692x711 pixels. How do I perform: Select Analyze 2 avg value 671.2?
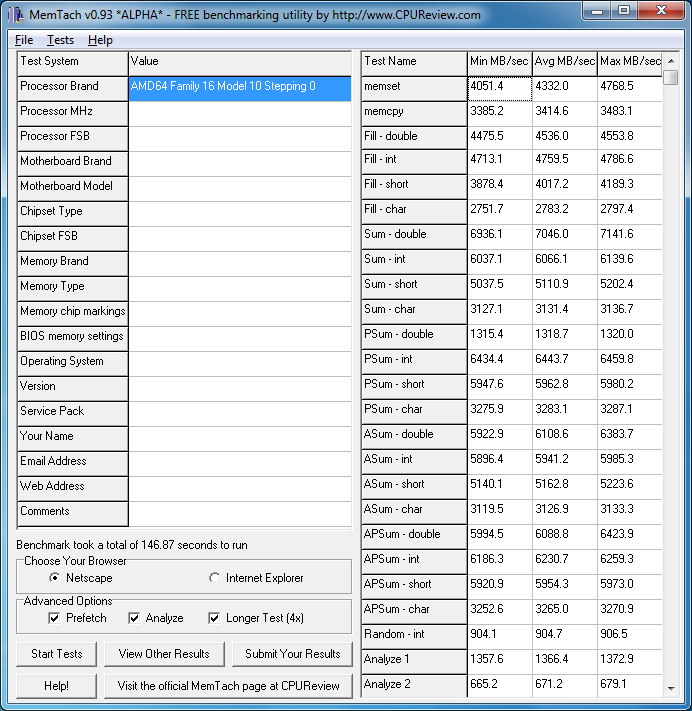click(x=565, y=686)
